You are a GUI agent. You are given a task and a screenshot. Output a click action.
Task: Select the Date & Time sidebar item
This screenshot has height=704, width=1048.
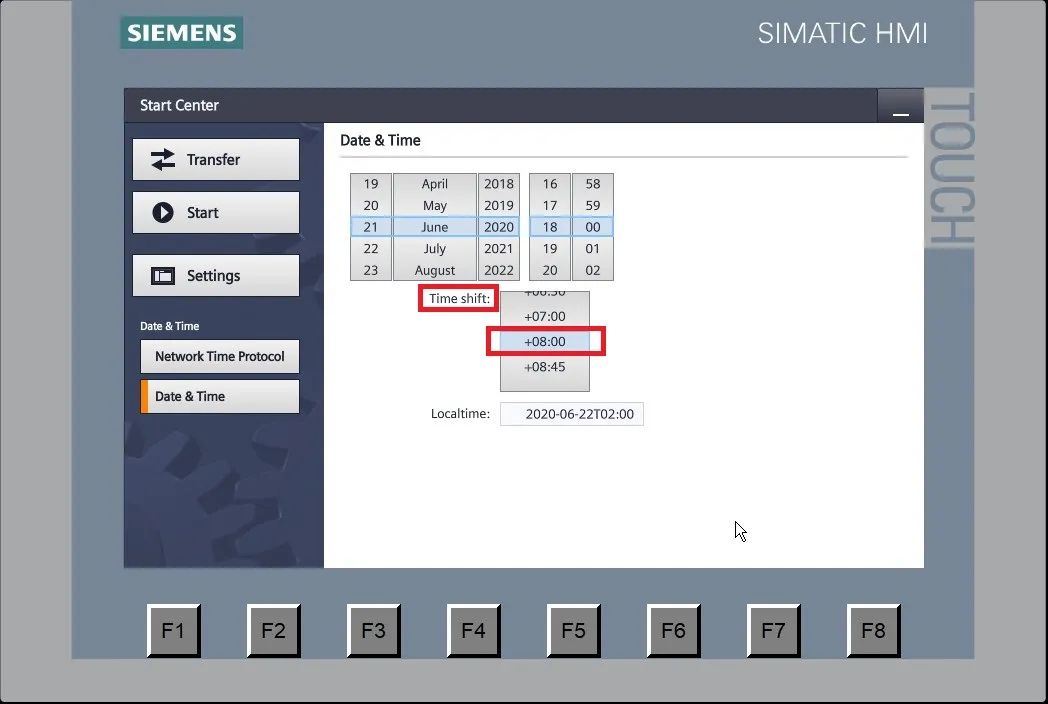(x=220, y=396)
